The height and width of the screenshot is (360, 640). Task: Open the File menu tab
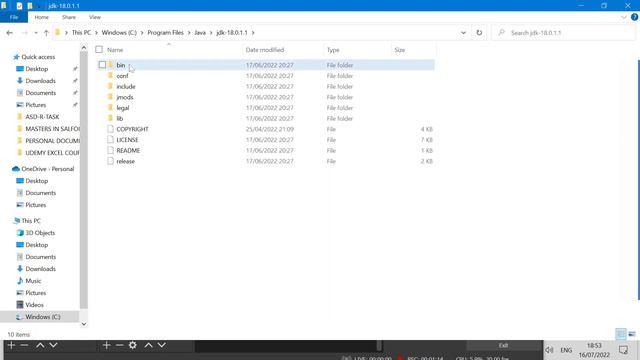point(14,17)
